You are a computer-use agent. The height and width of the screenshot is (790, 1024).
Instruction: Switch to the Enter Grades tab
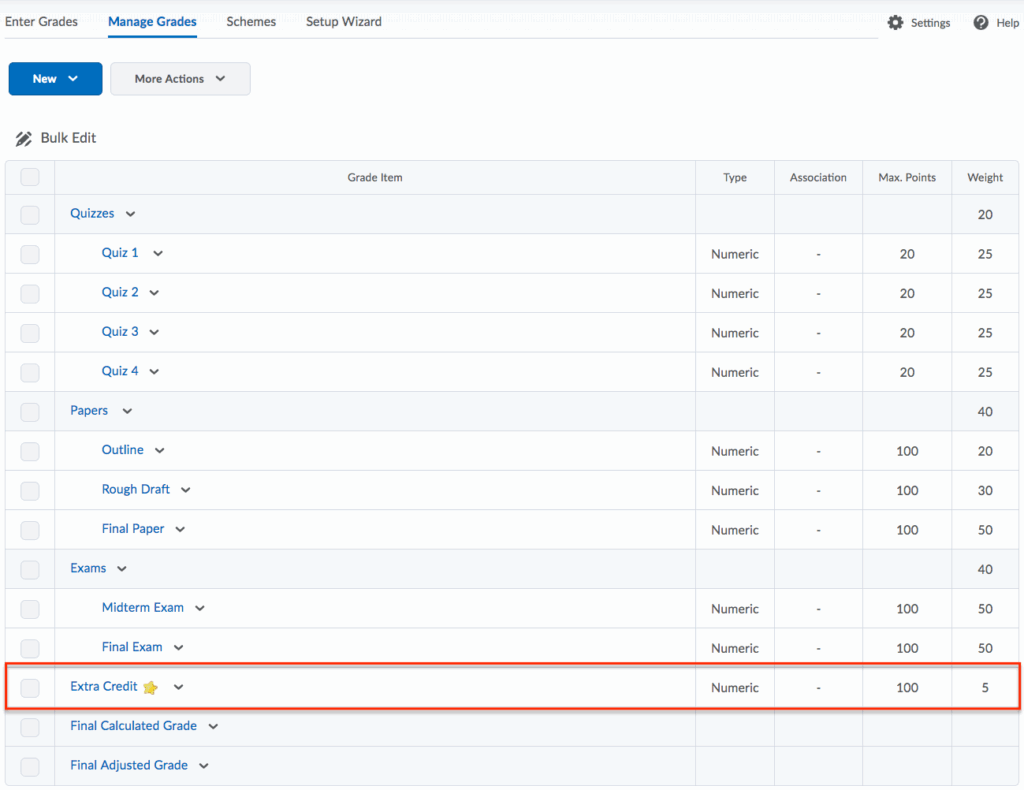[42, 22]
